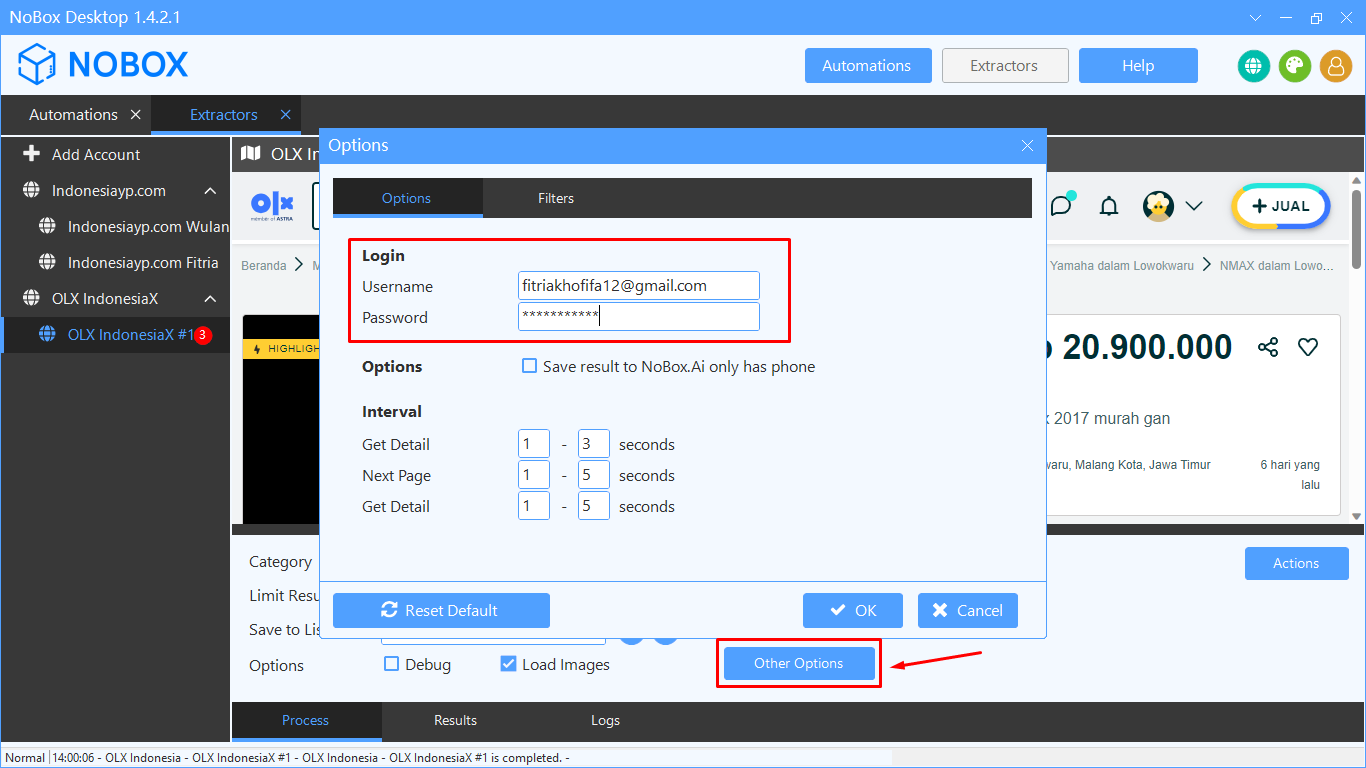Click the orange user profile icon
The width and height of the screenshot is (1366, 768).
[x=1335, y=66]
